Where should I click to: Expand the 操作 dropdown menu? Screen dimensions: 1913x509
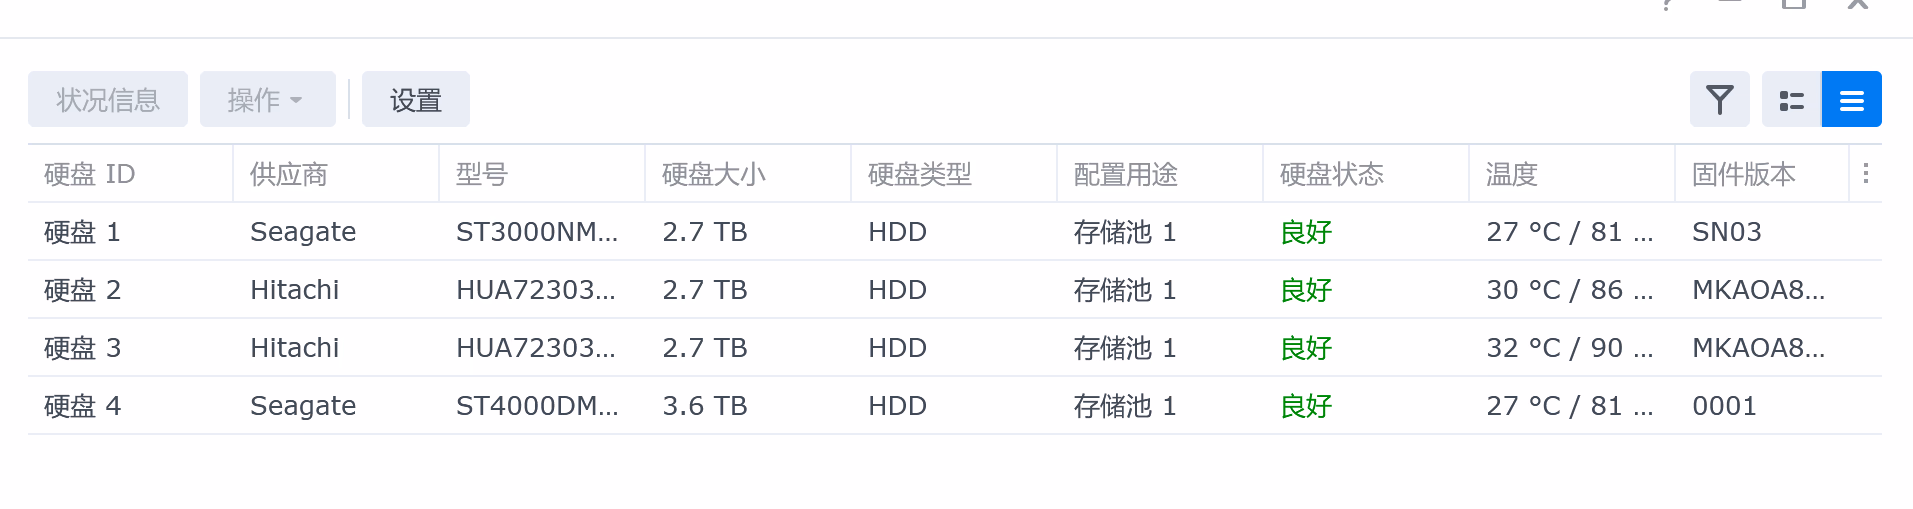coord(267,99)
